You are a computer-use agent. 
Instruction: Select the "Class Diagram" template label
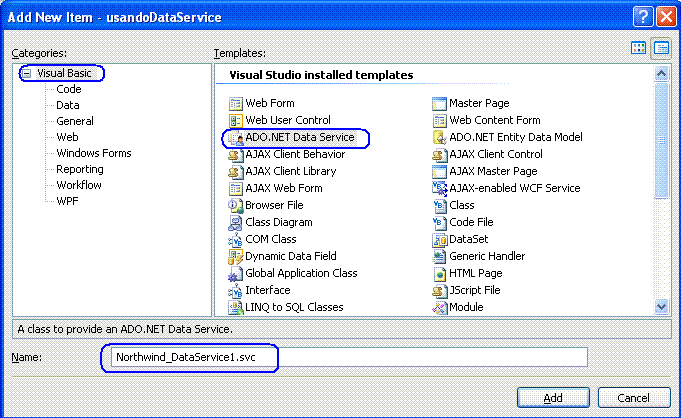coord(279,222)
